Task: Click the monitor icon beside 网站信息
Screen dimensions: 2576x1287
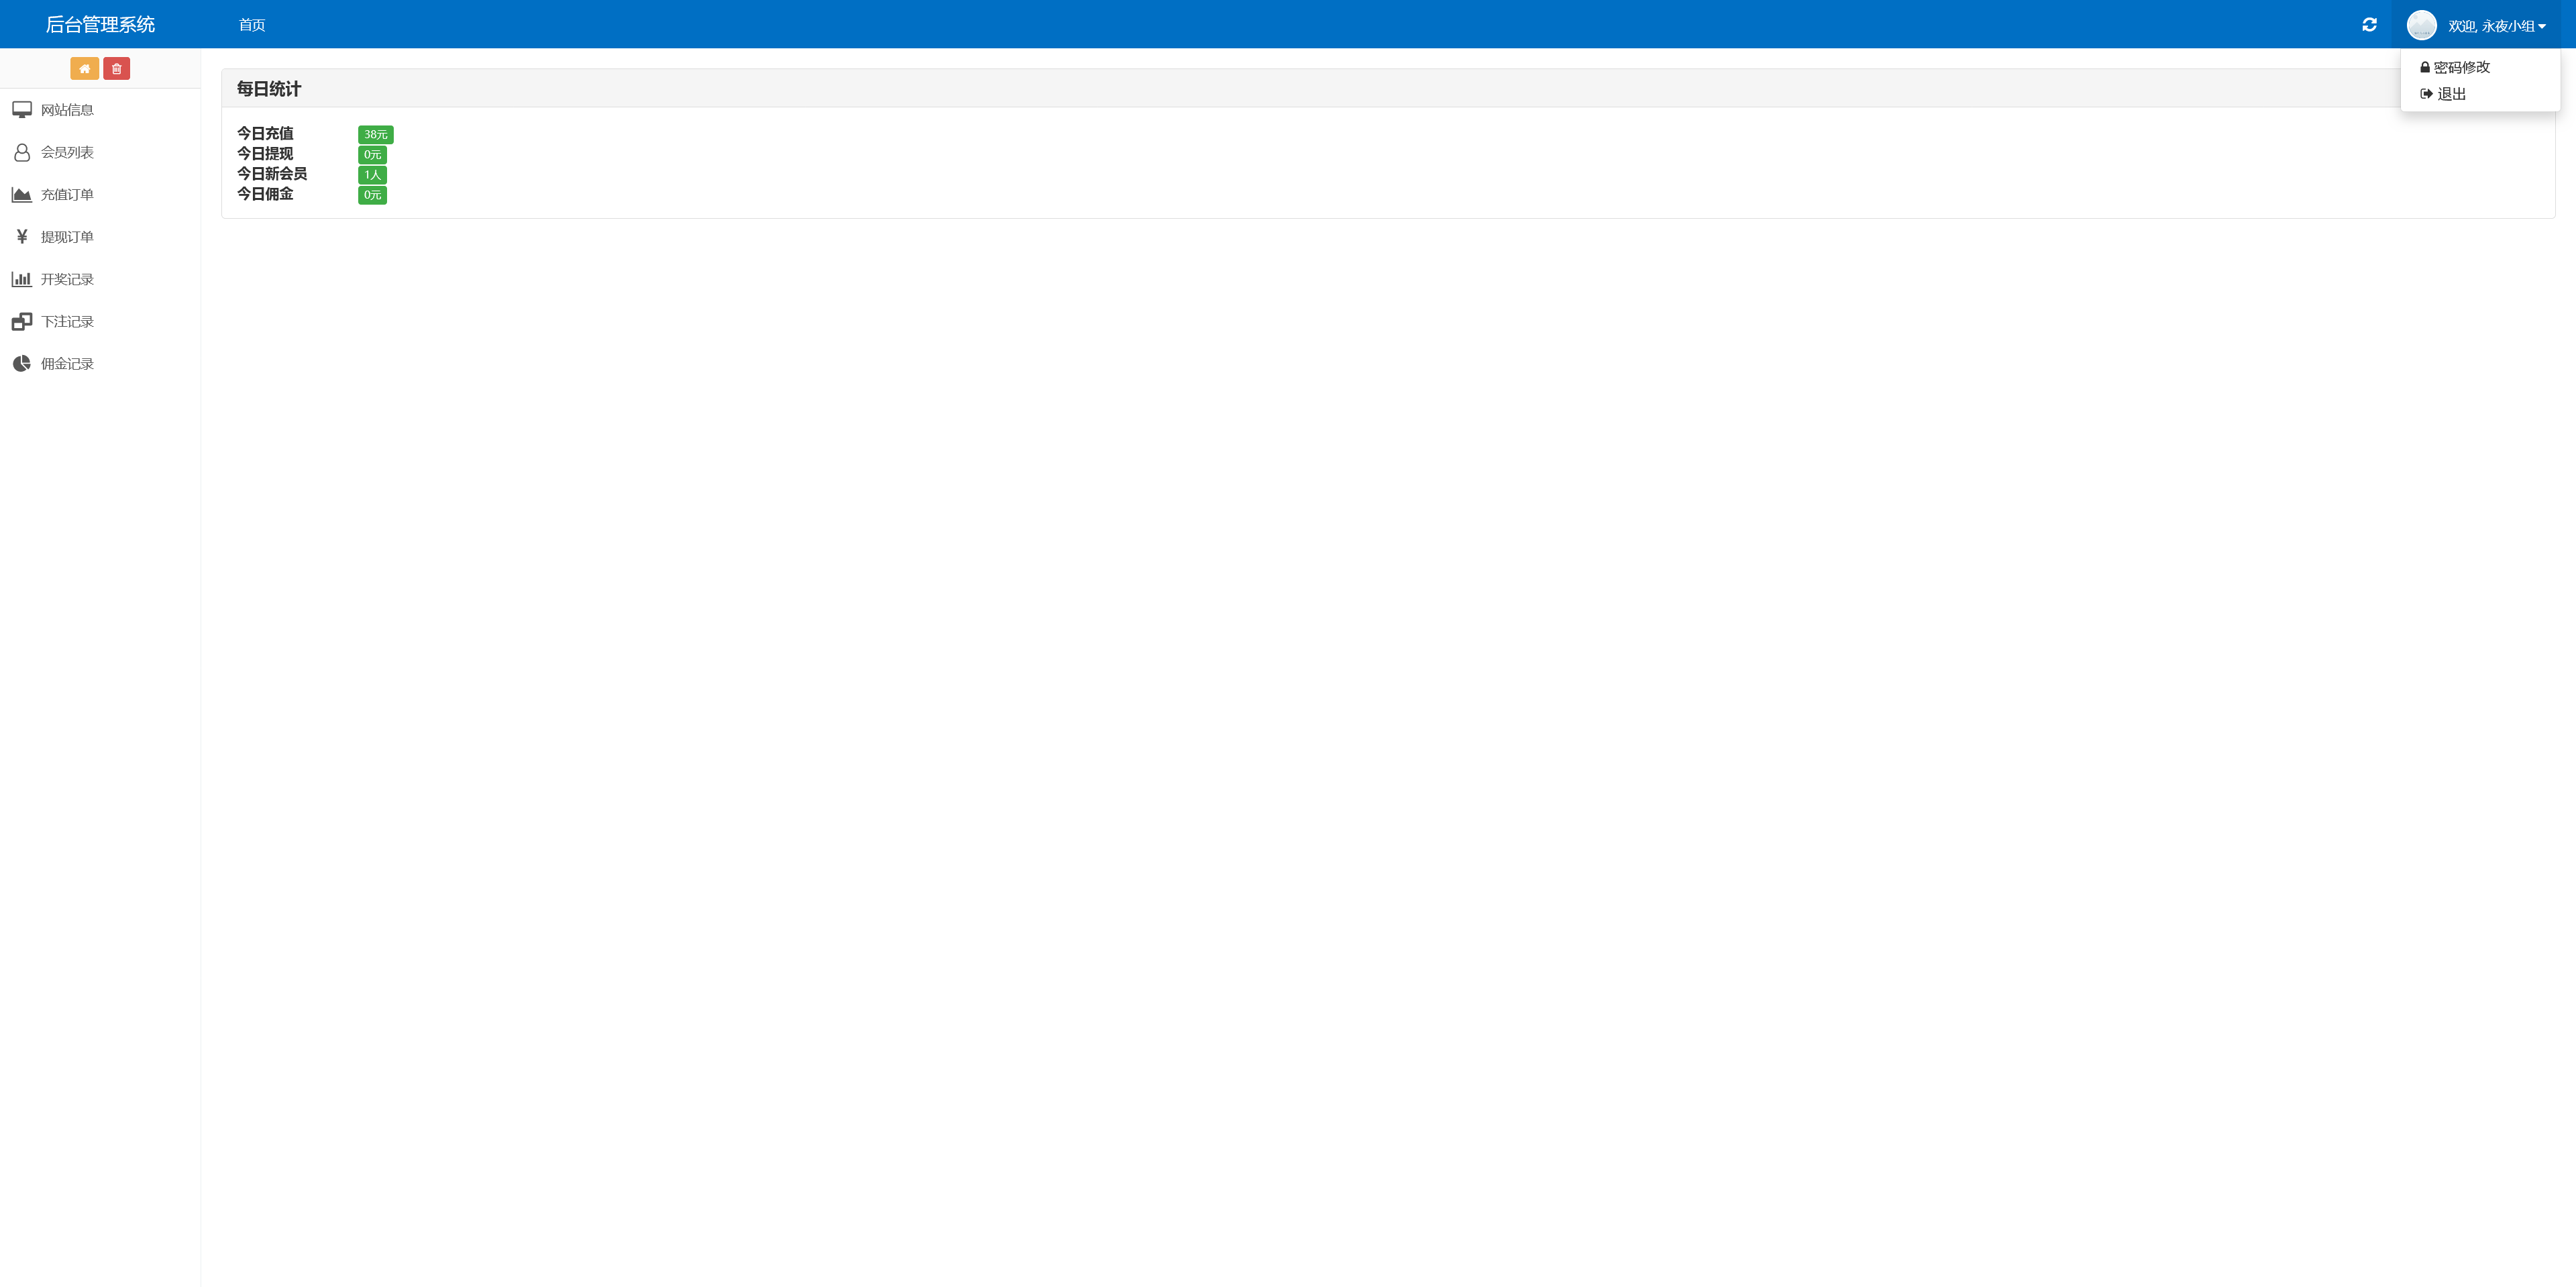Action: 22,110
